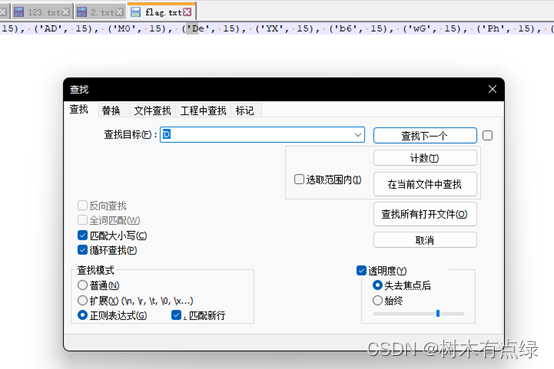
Task: Select the 扩展 search mode radio
Action: [x=82, y=300]
